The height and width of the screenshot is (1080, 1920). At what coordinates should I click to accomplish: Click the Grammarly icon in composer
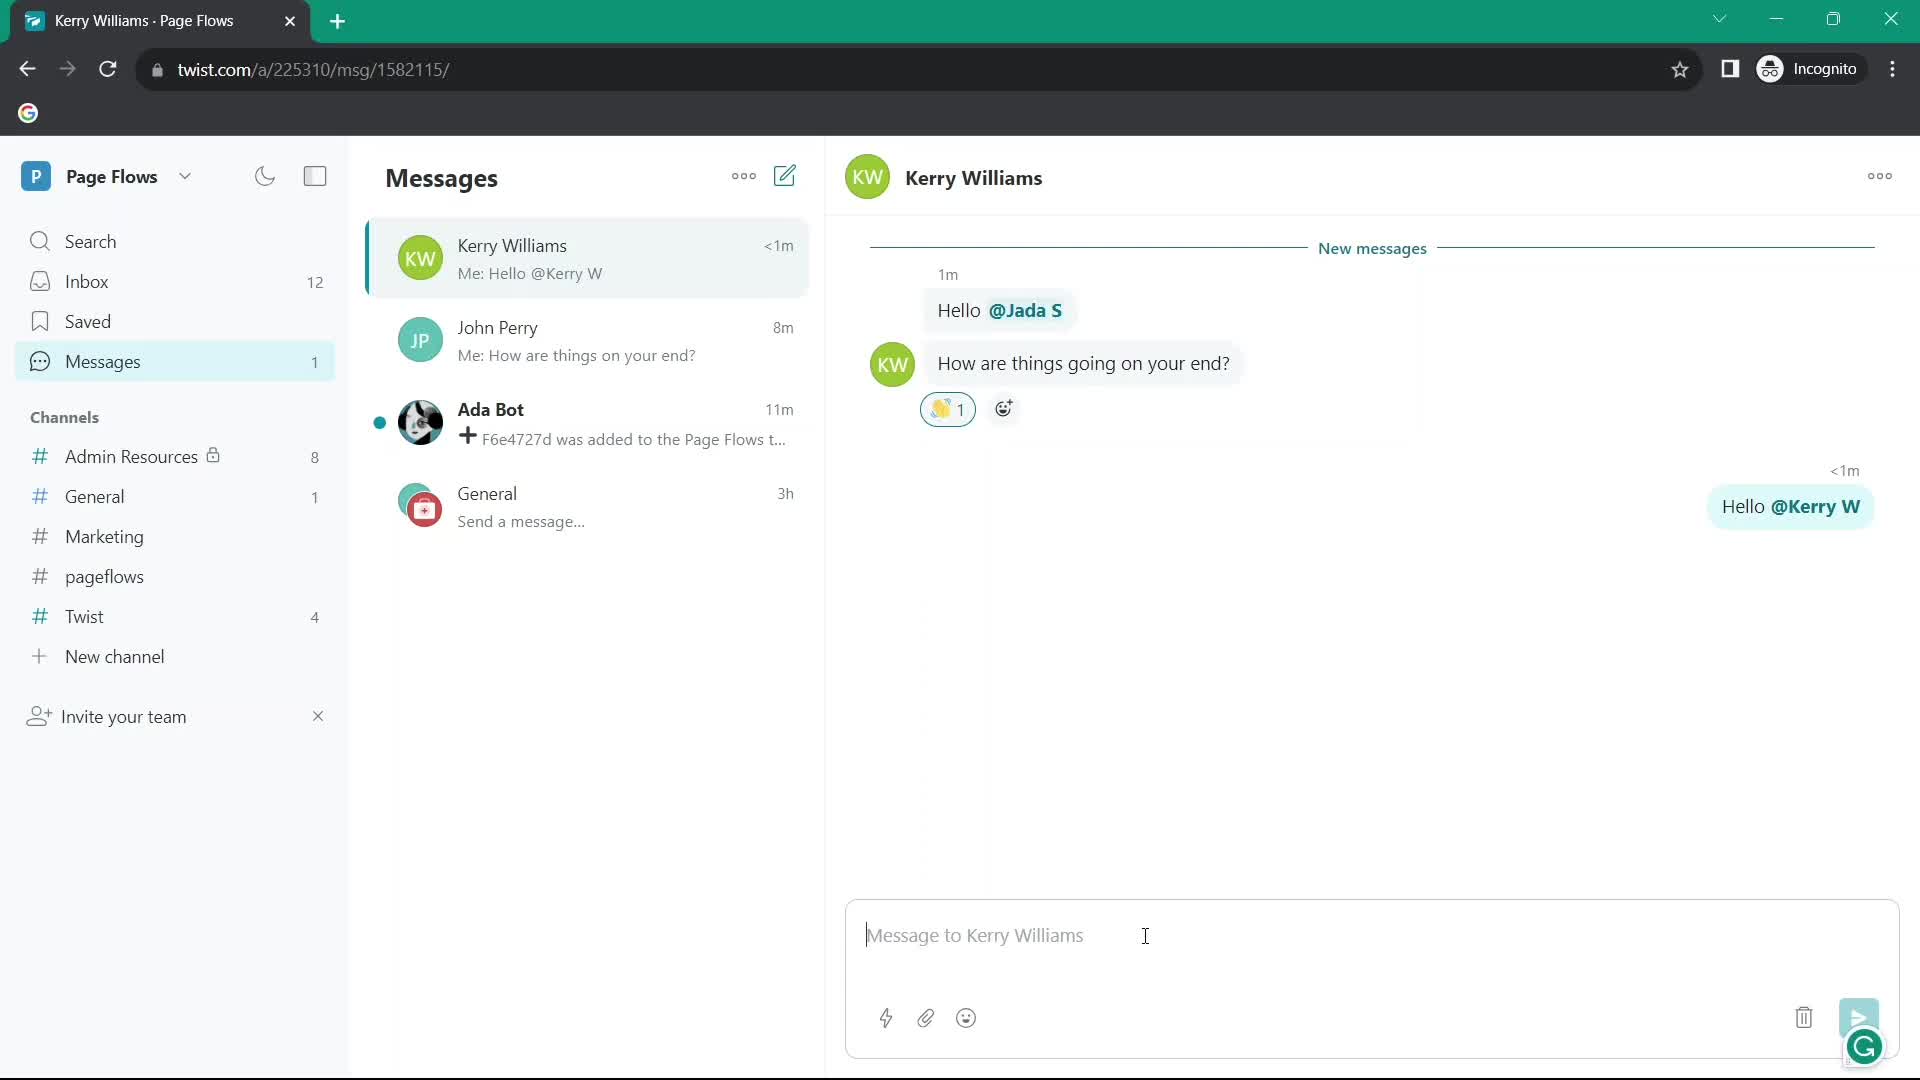click(1865, 1047)
